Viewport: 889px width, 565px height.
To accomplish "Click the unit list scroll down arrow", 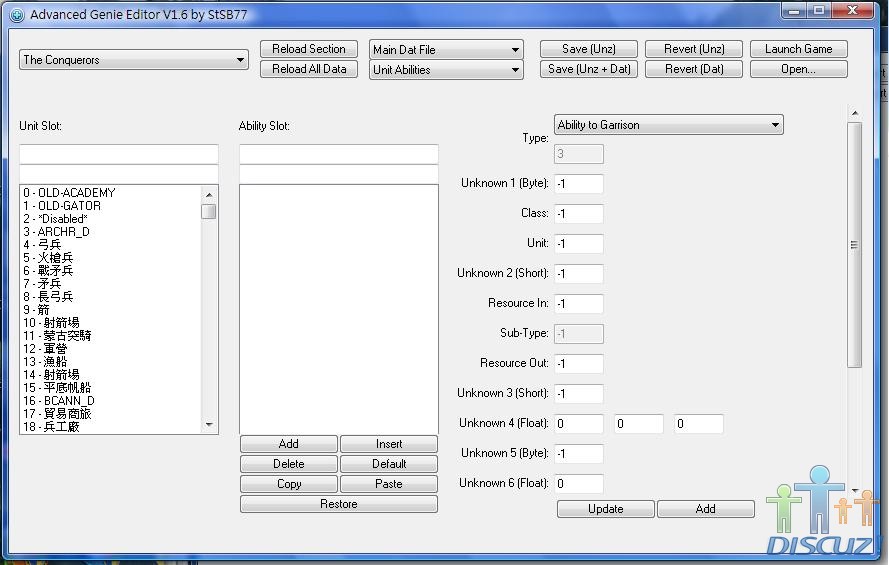I will click(209, 425).
